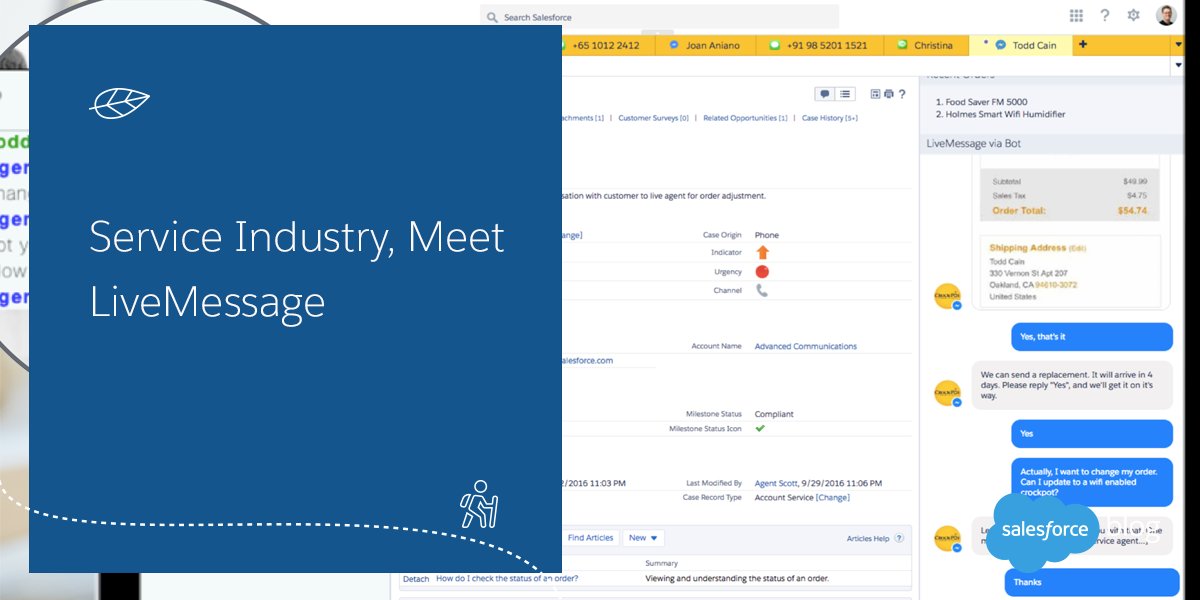Click the Search Salesforce field

coord(659,17)
